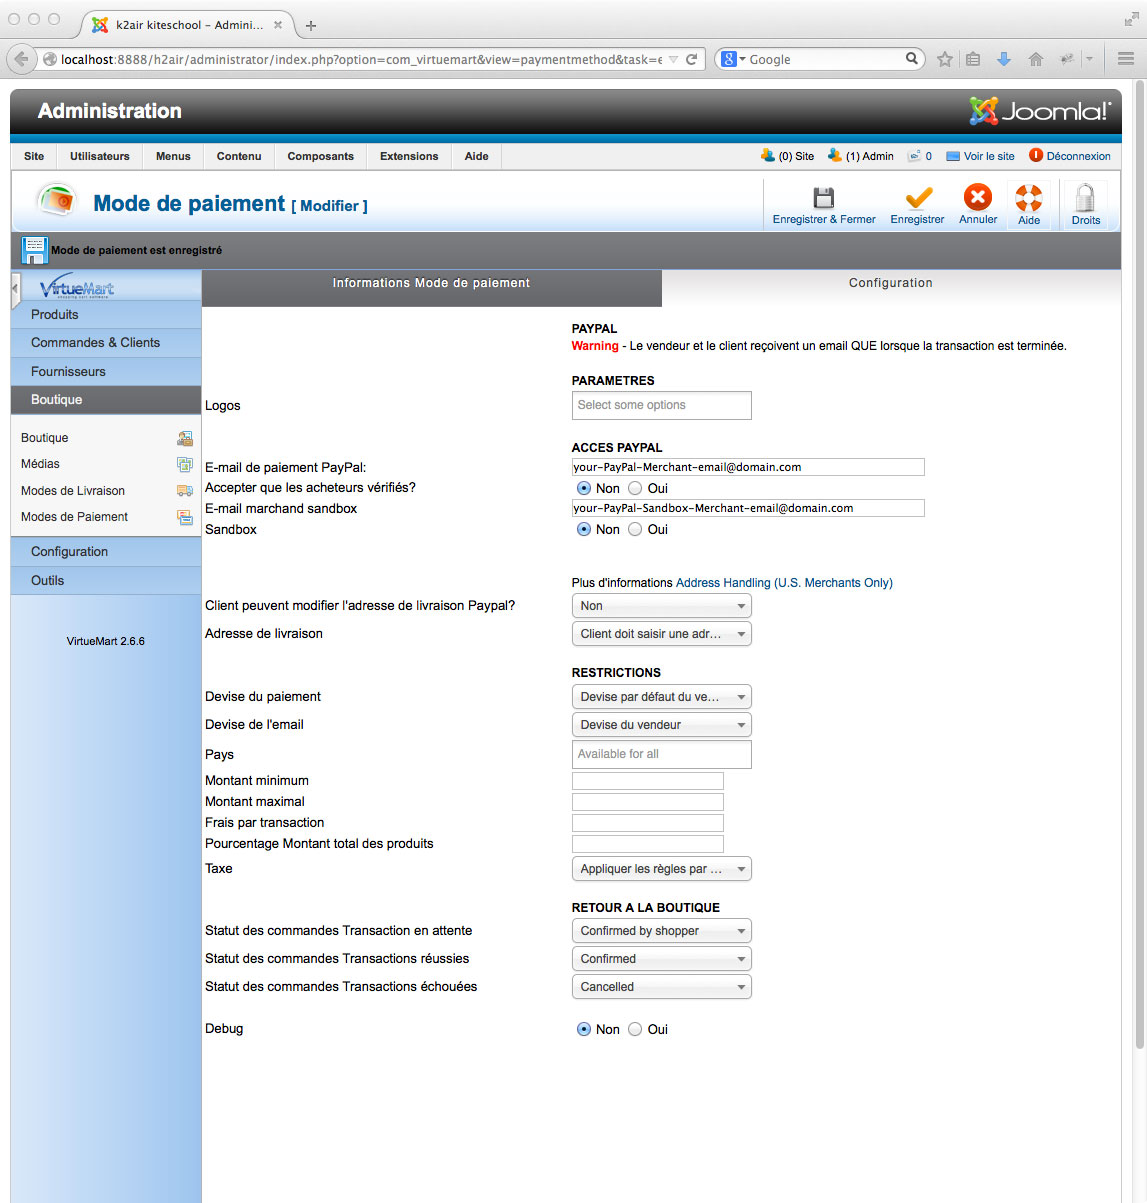1147x1203 pixels.
Task: Open the Transaction en attente status dropdown
Action: tap(661, 931)
